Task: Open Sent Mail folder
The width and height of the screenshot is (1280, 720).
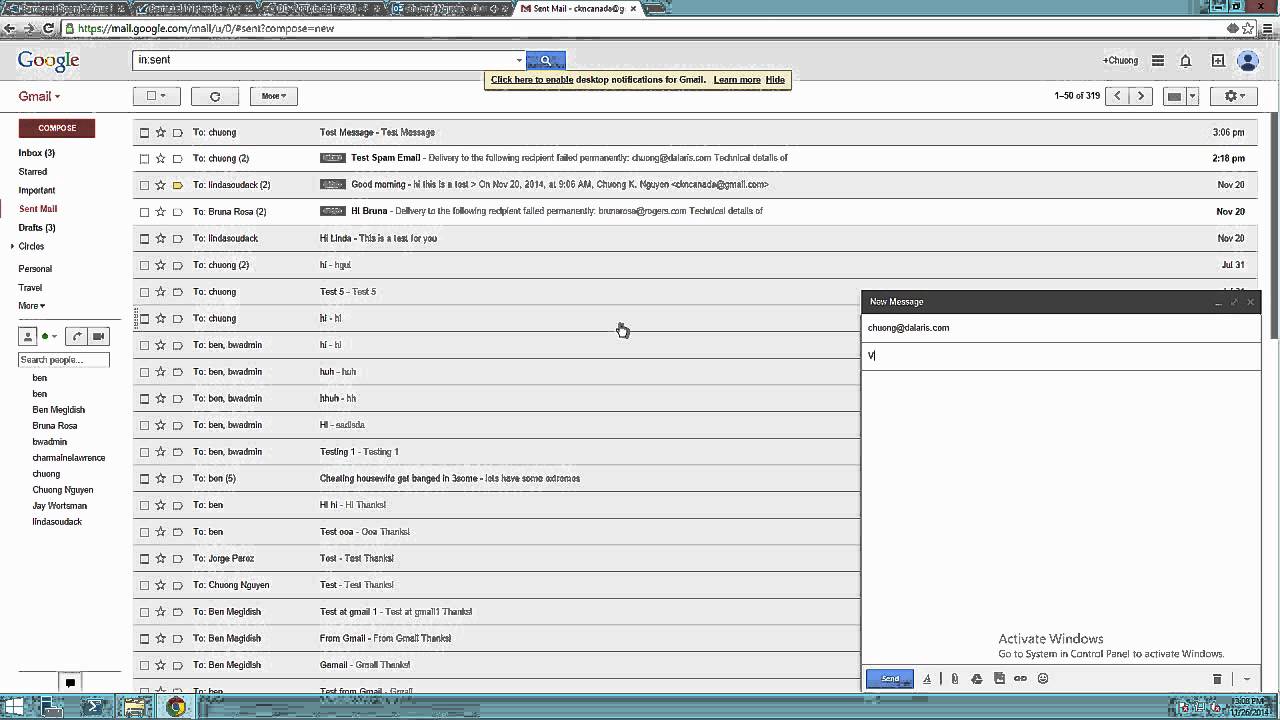Action: point(38,209)
